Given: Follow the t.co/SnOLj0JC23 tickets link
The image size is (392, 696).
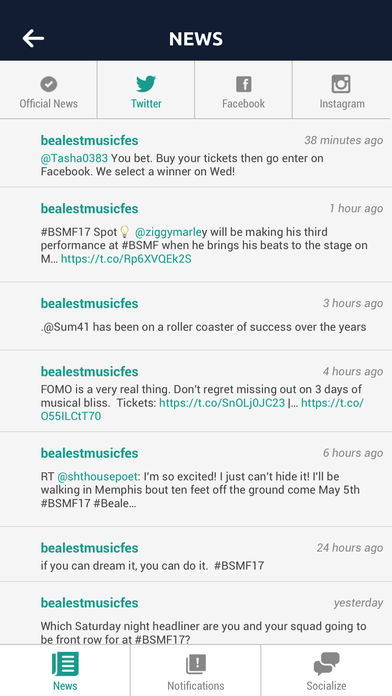Looking at the screenshot, I should 222,403.
